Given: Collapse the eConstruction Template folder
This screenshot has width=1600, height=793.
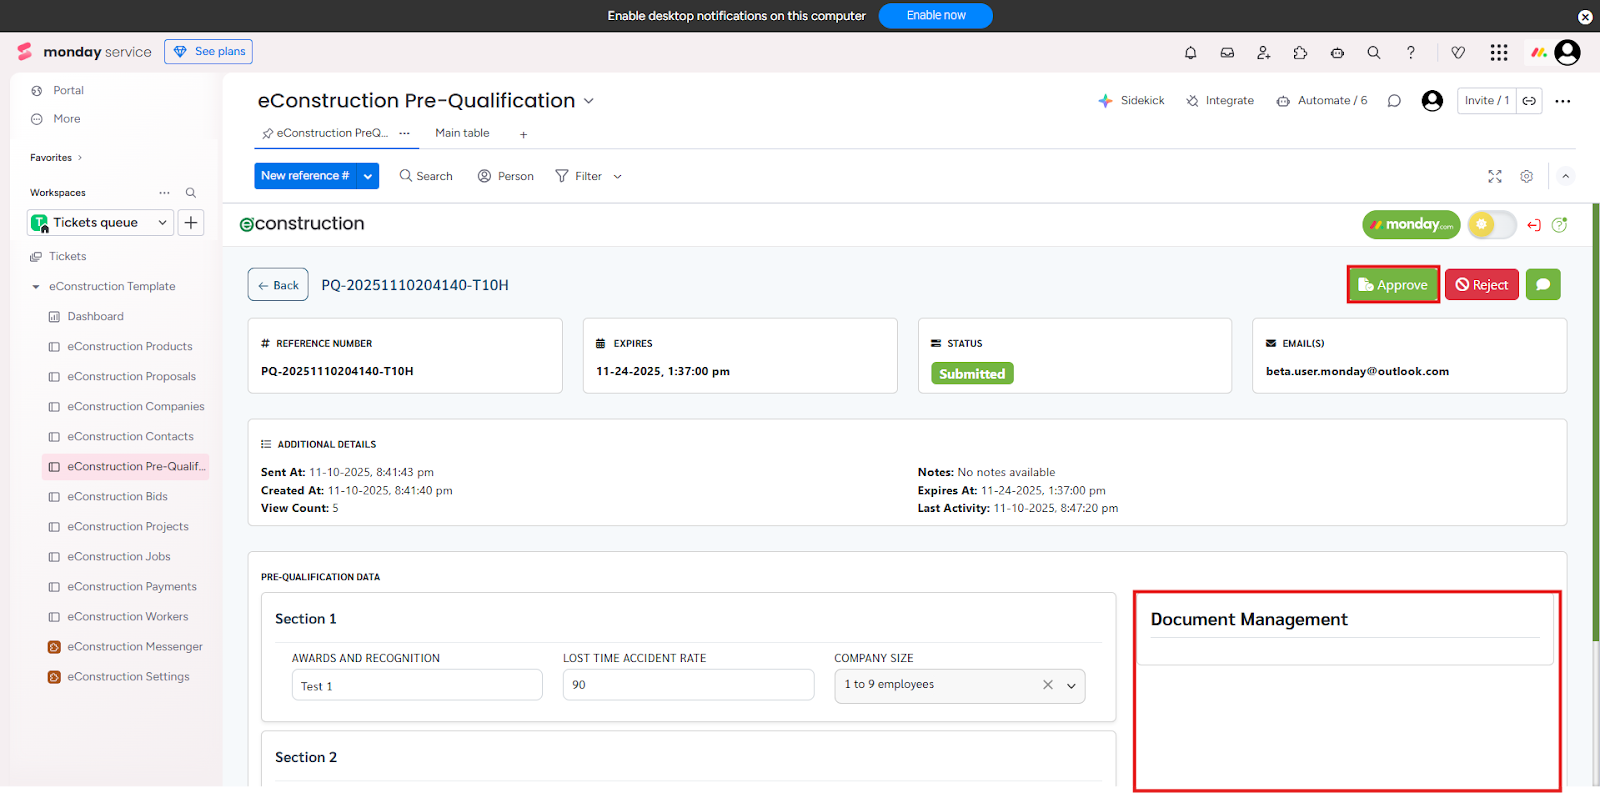Looking at the screenshot, I should [36, 287].
